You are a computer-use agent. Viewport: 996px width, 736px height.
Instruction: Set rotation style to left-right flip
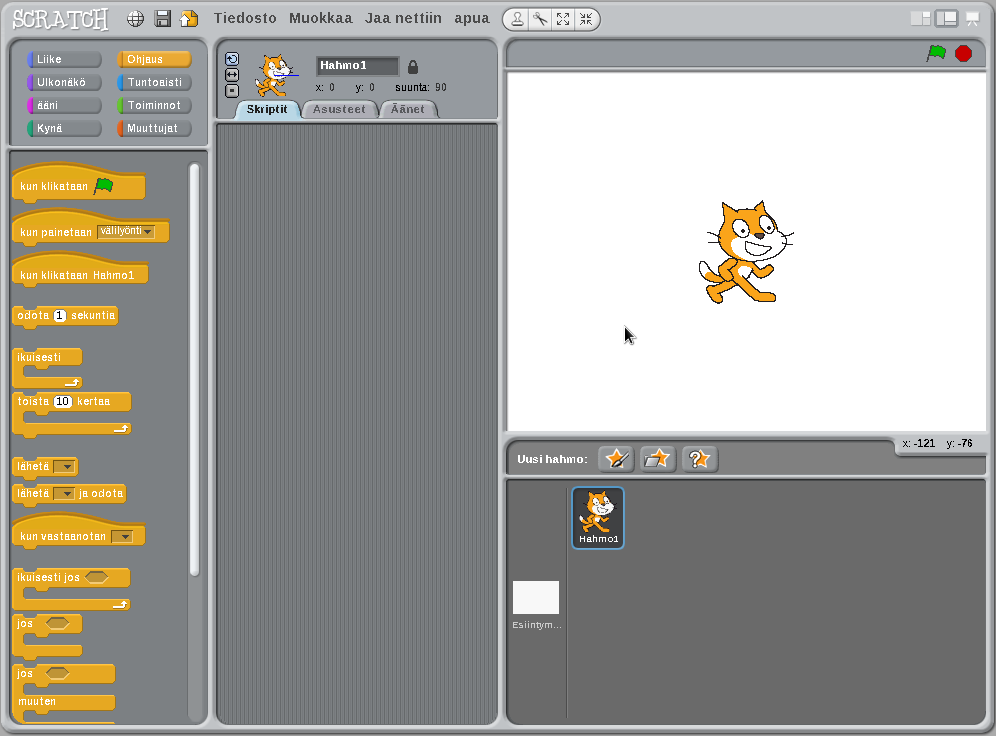(232, 75)
